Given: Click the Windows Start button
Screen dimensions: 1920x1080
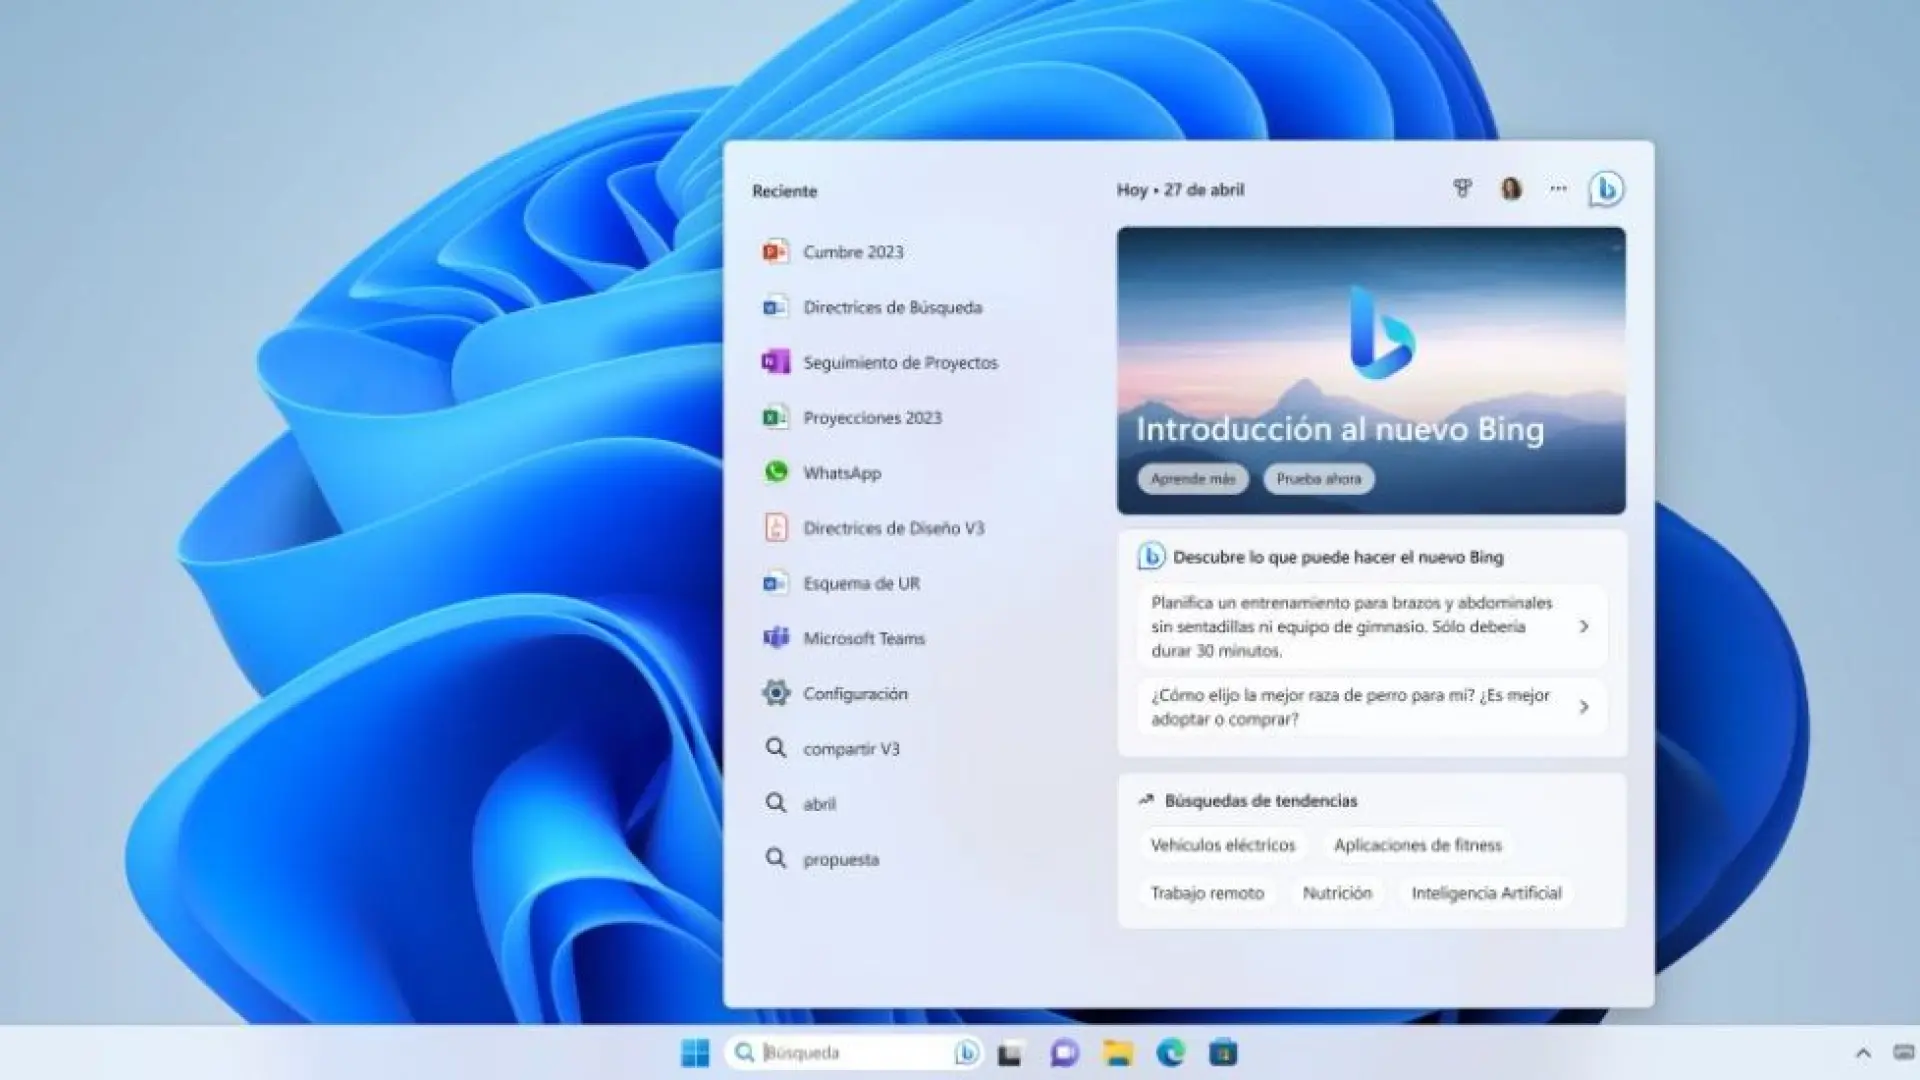Looking at the screenshot, I should coord(695,1052).
